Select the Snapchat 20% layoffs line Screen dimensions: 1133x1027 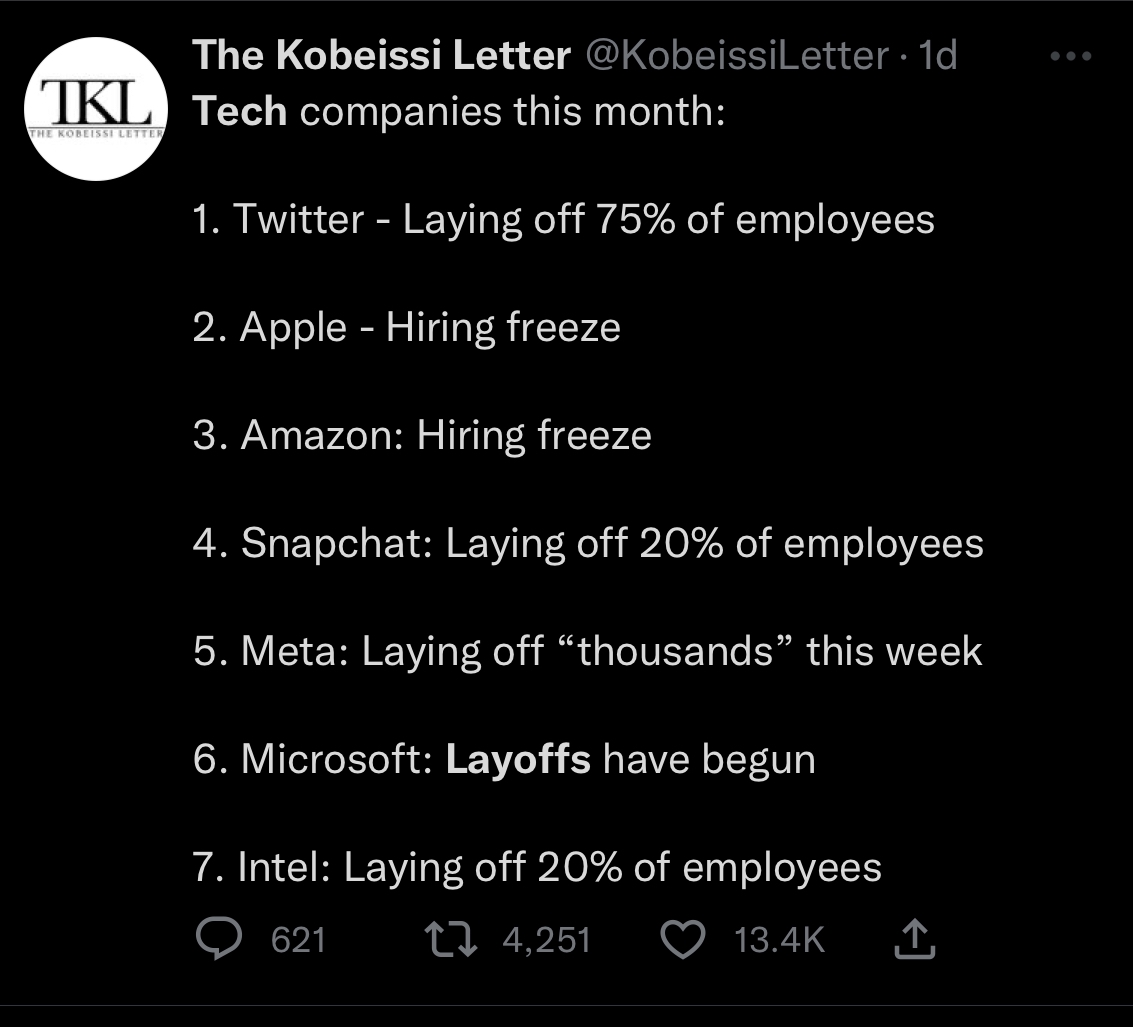tap(588, 543)
